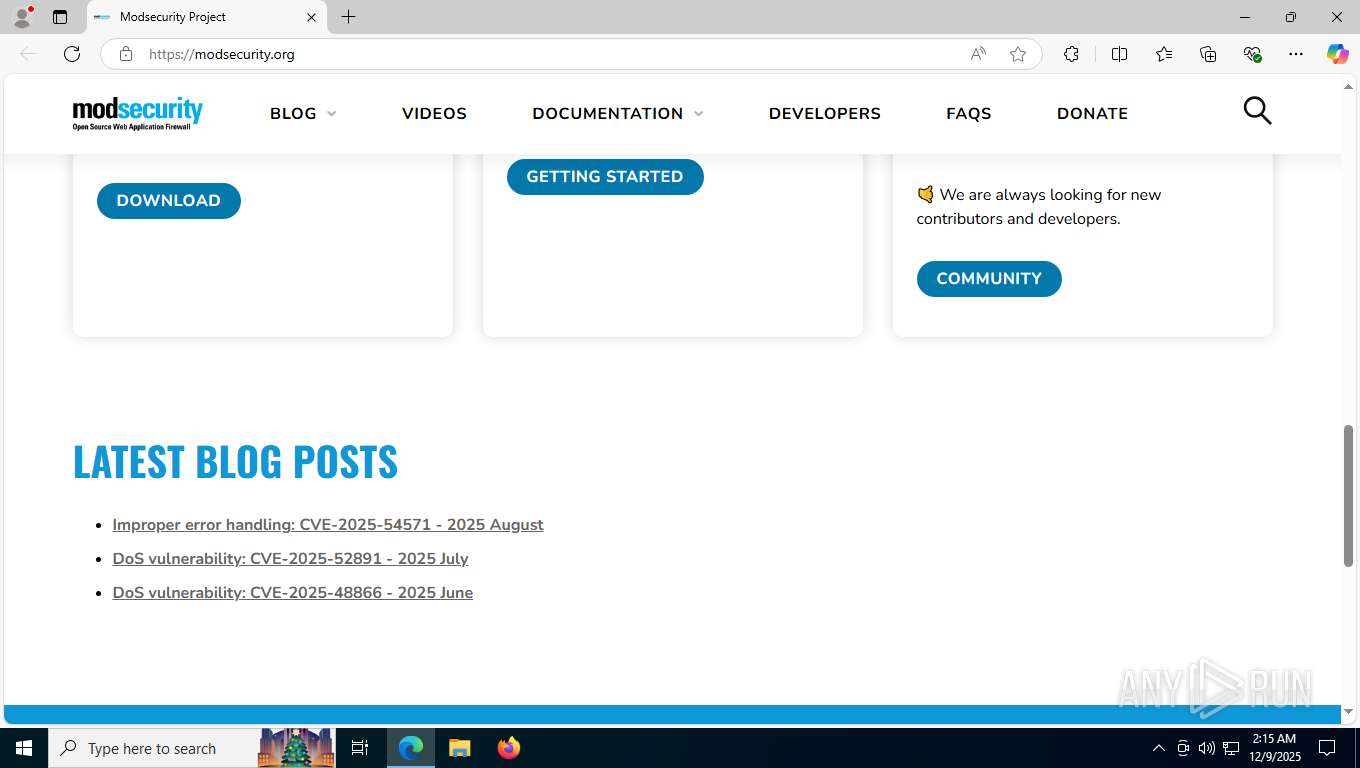
Task: Click the browser back arrow
Action: pos(28,54)
